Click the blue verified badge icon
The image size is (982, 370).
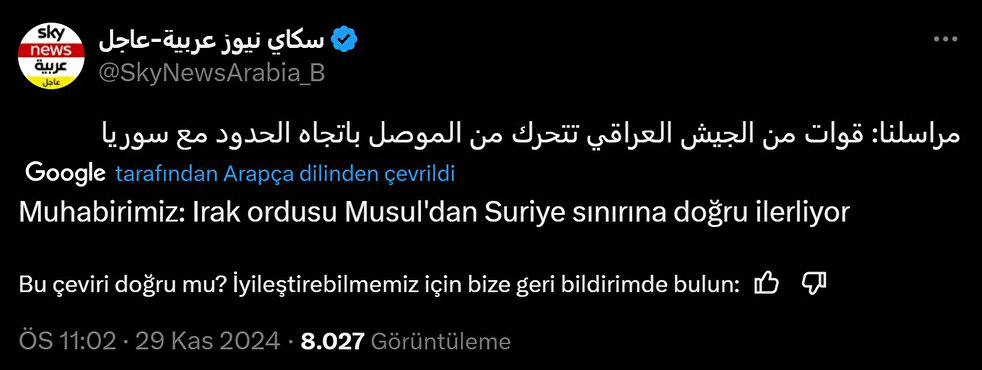pyautogui.click(x=344, y=40)
